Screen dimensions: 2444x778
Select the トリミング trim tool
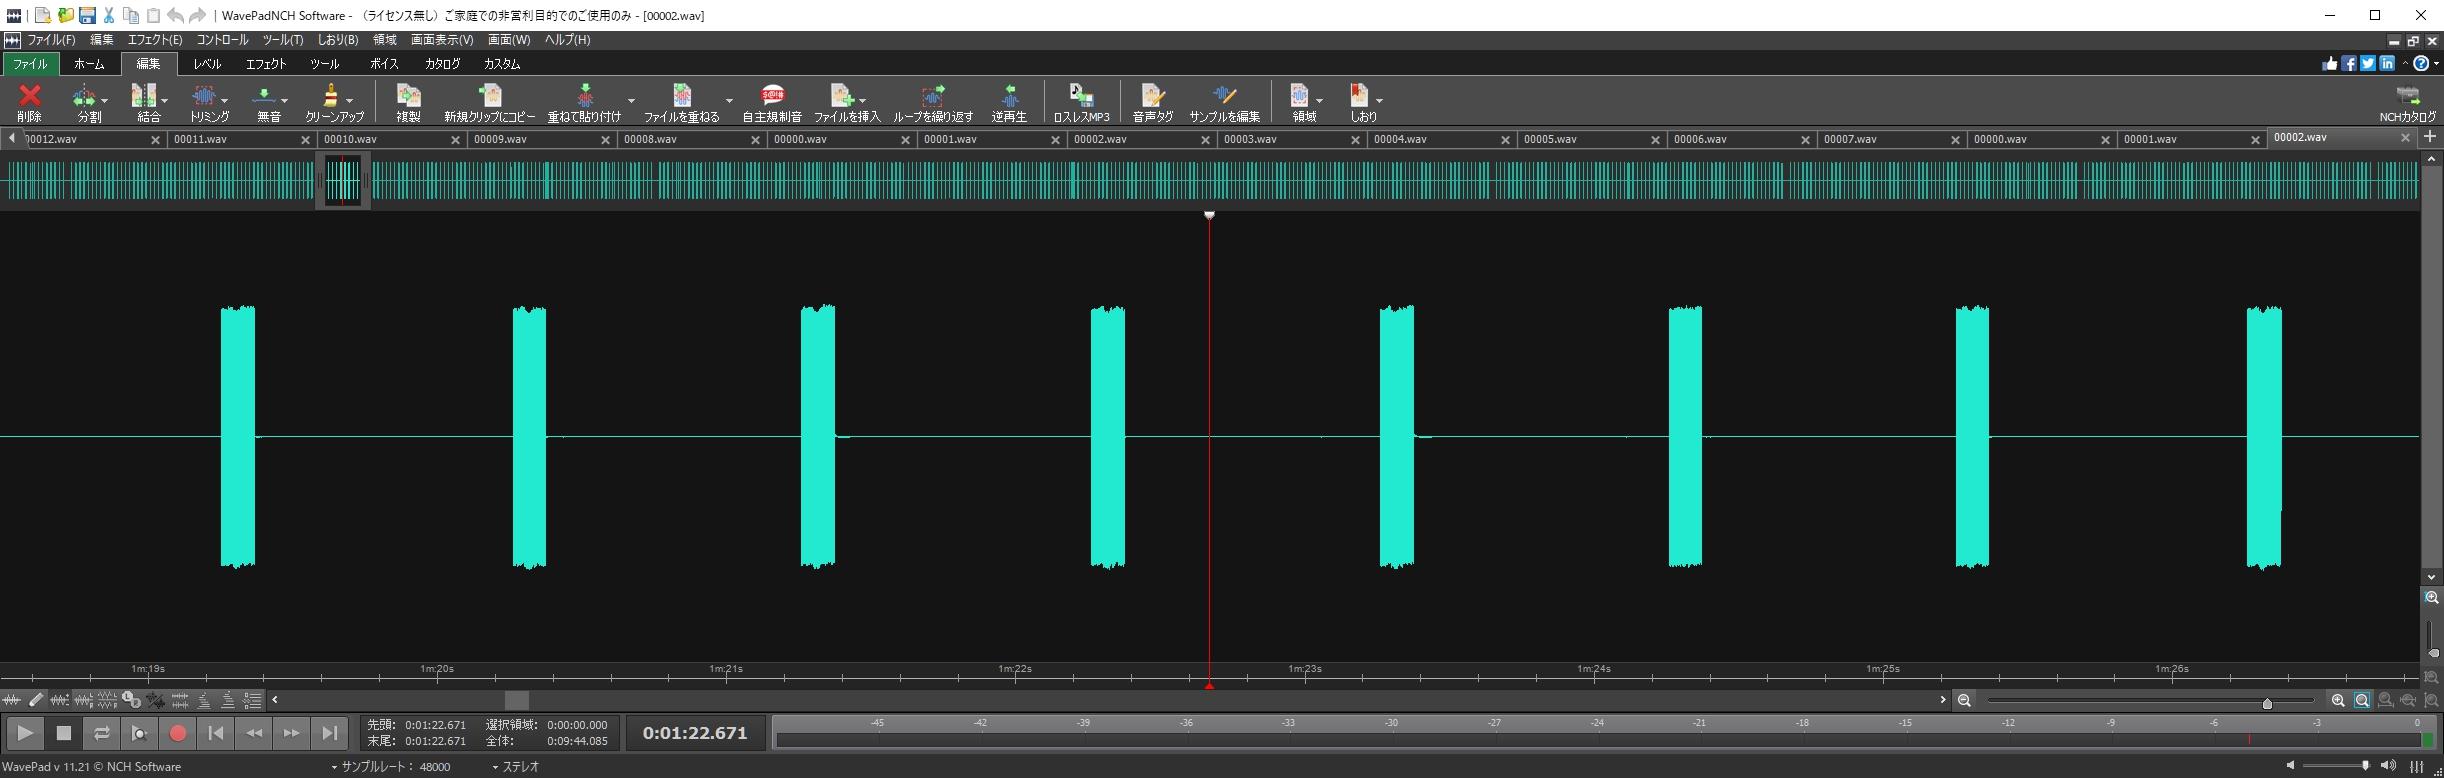click(204, 102)
